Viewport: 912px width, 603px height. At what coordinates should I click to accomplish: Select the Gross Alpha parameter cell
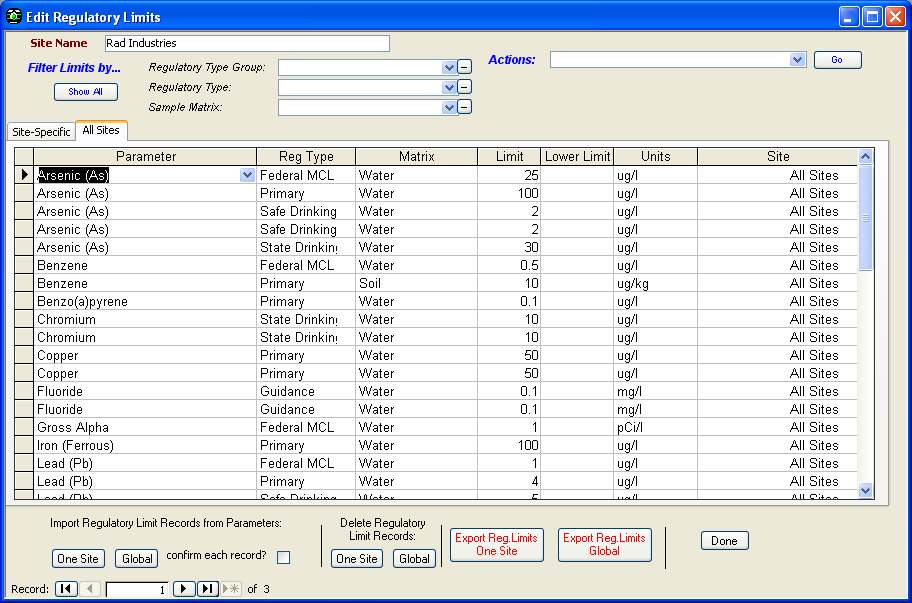point(145,427)
